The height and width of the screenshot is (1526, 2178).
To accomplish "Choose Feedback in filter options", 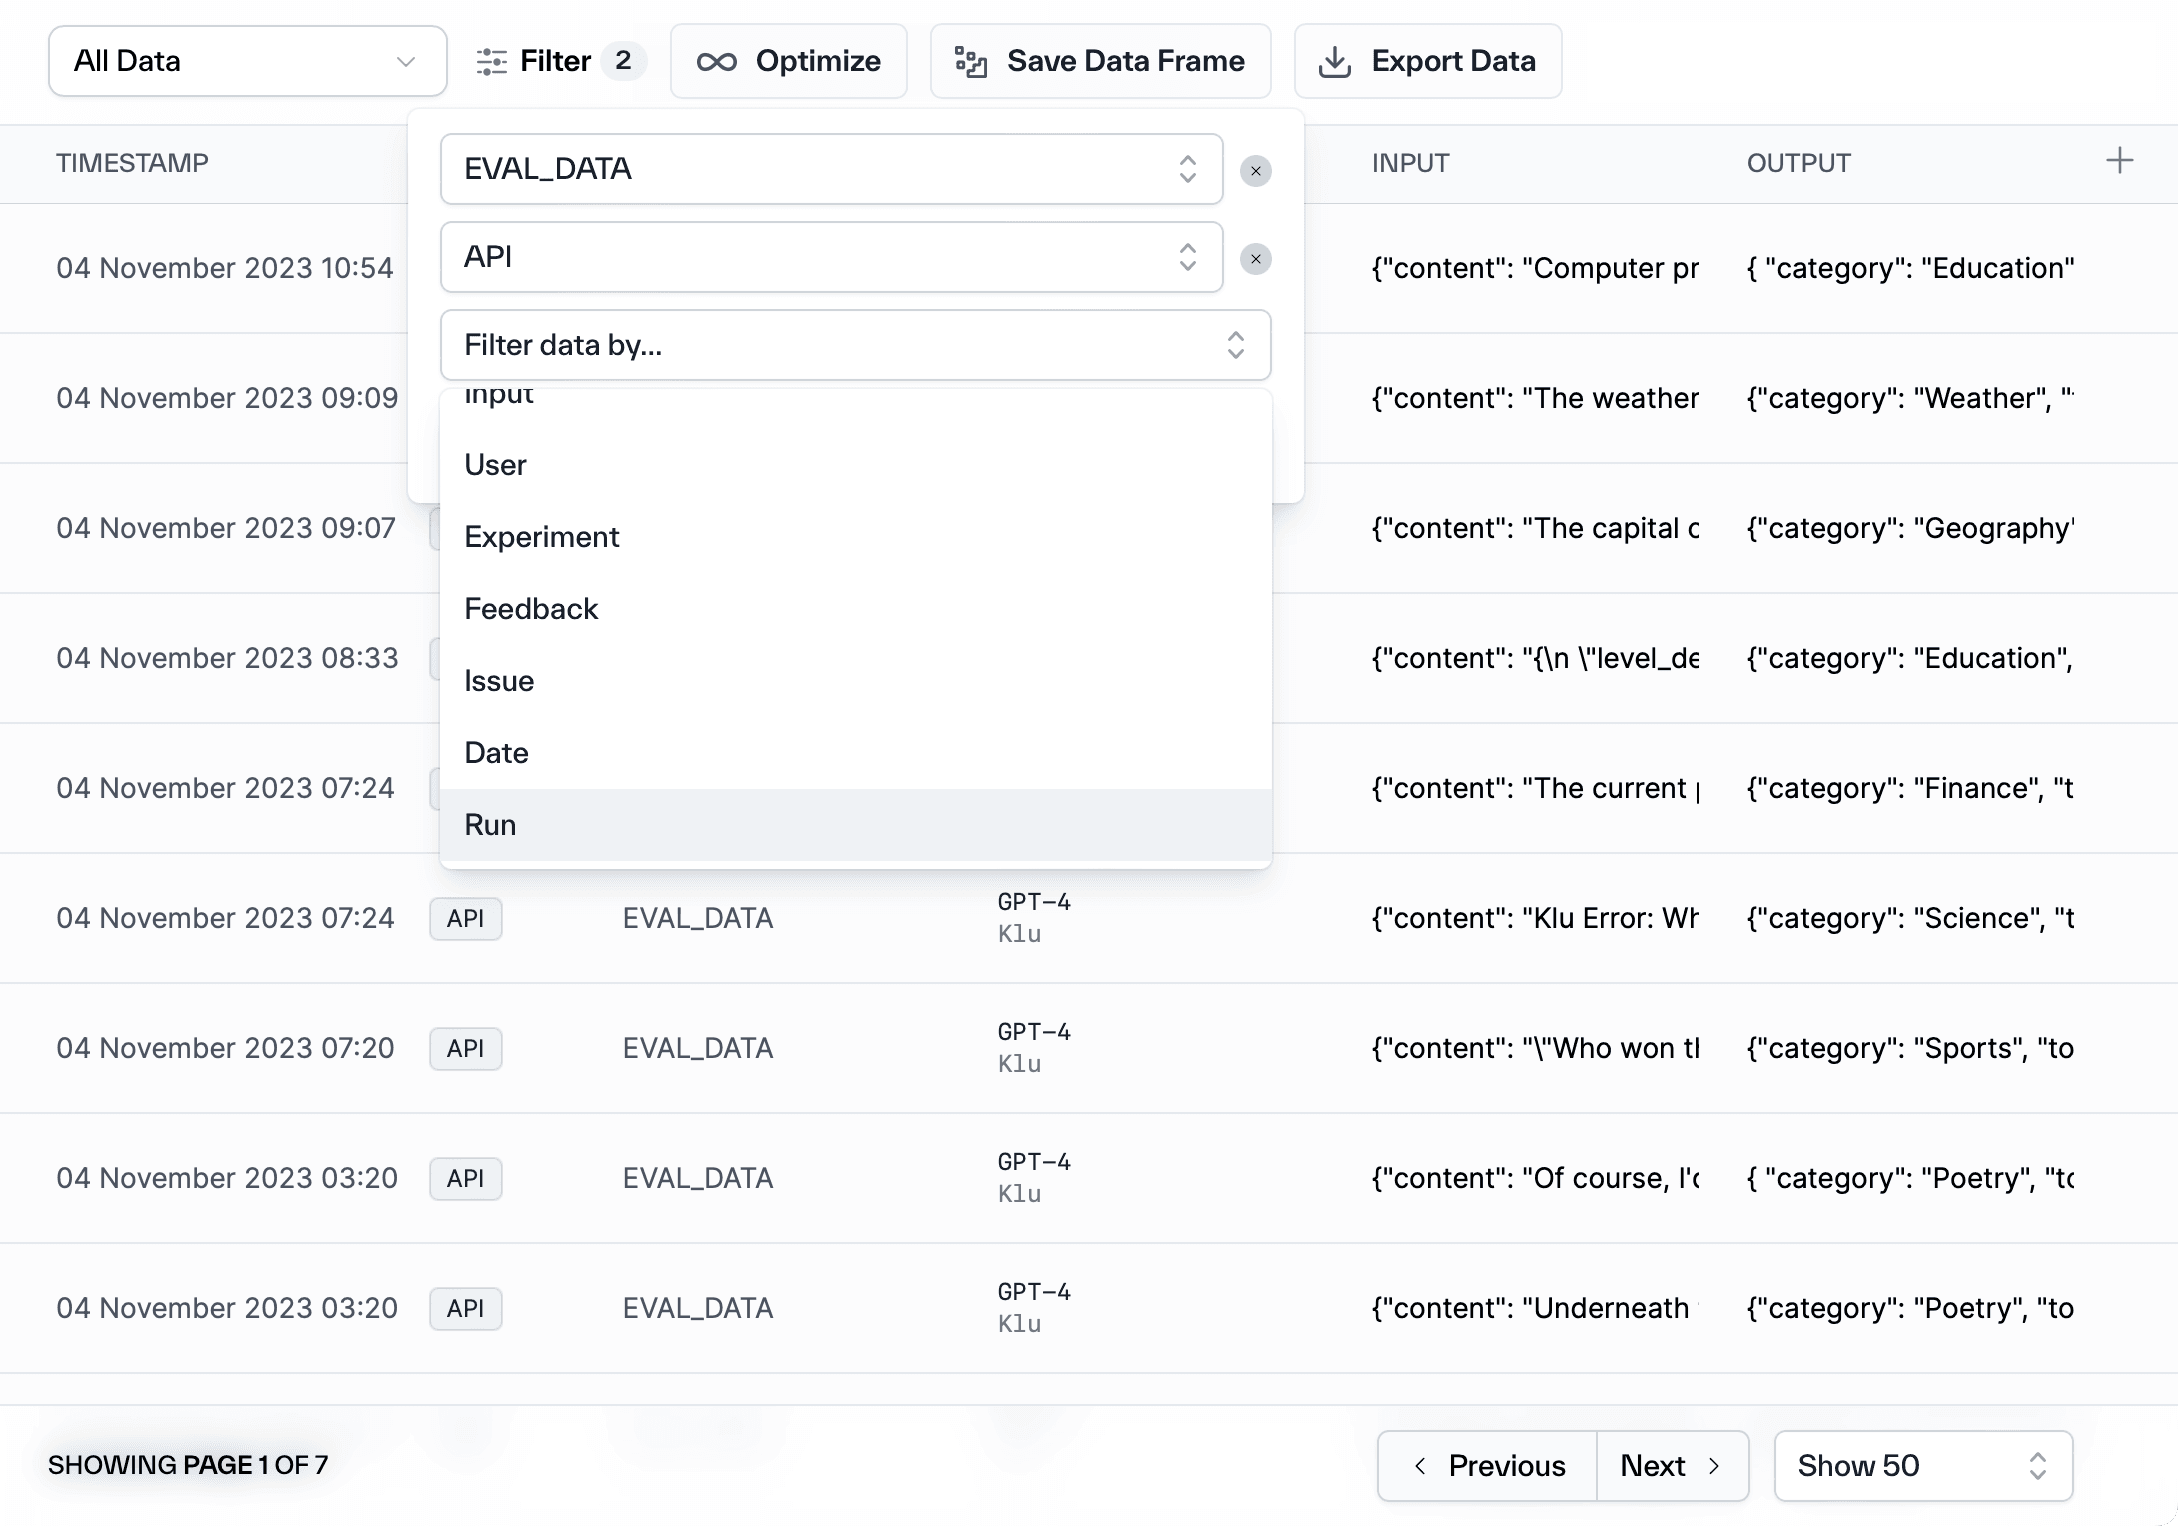I will coord(531,609).
